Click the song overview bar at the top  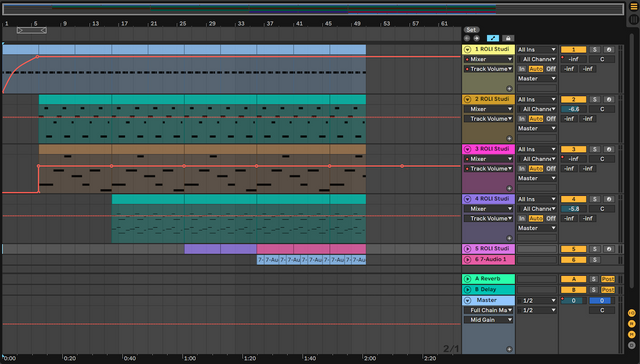pos(313,9)
